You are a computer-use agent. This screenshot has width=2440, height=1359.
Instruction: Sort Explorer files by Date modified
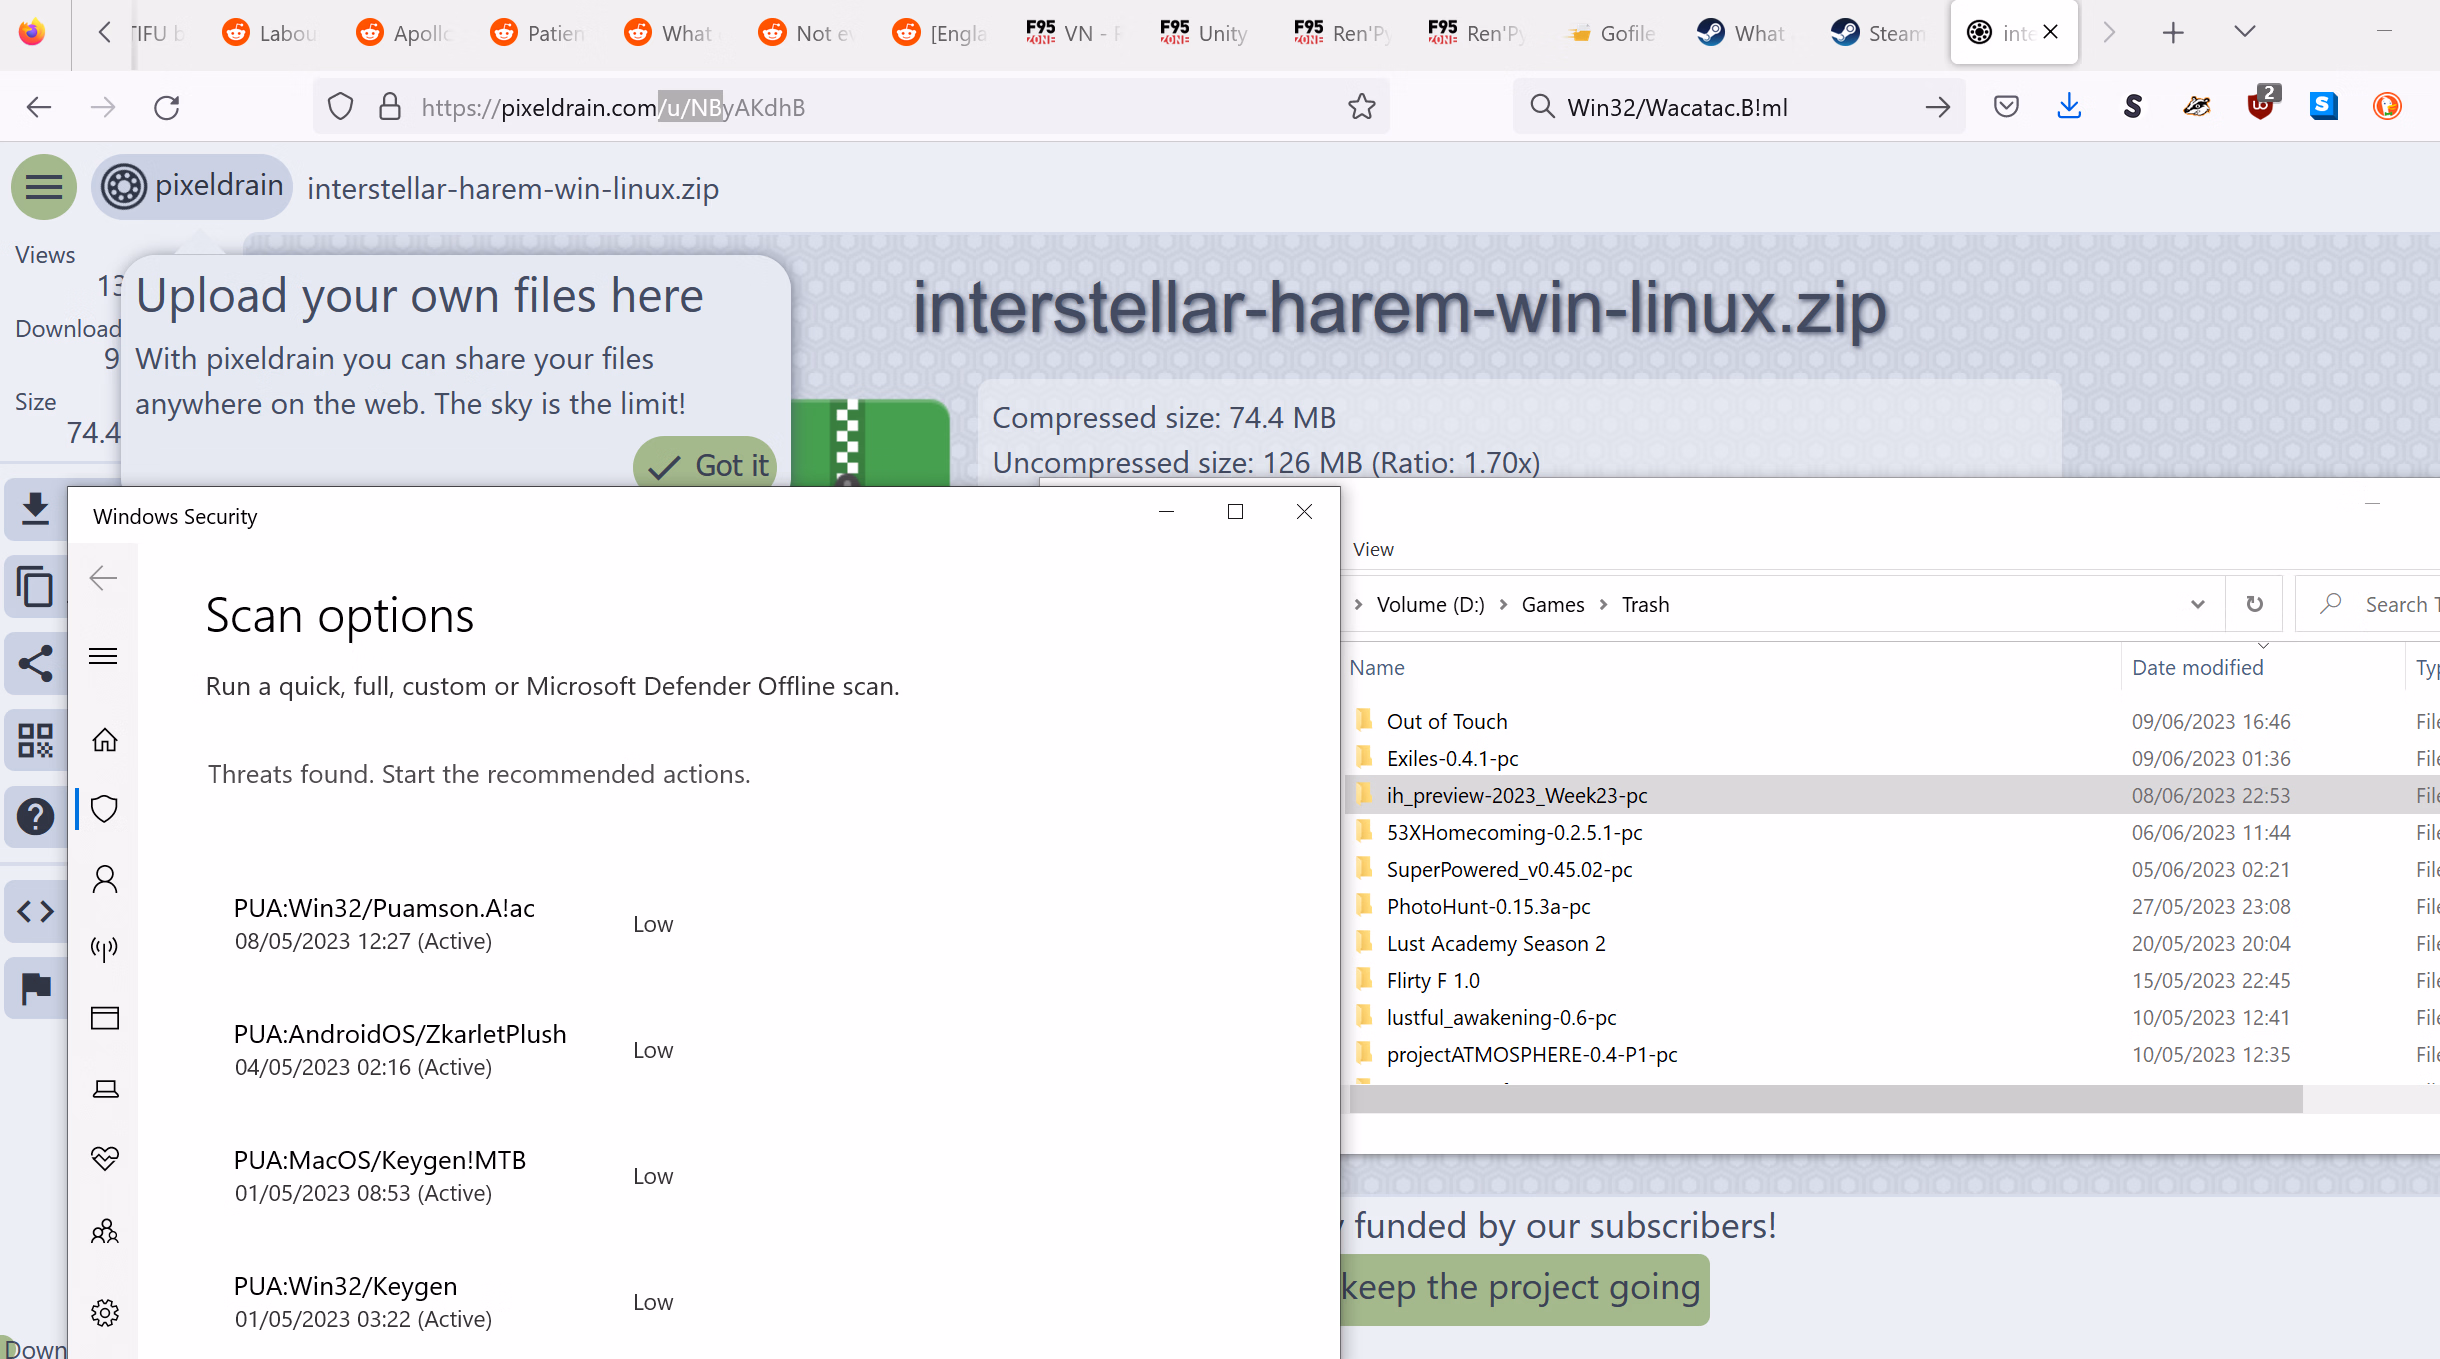[x=2197, y=668]
